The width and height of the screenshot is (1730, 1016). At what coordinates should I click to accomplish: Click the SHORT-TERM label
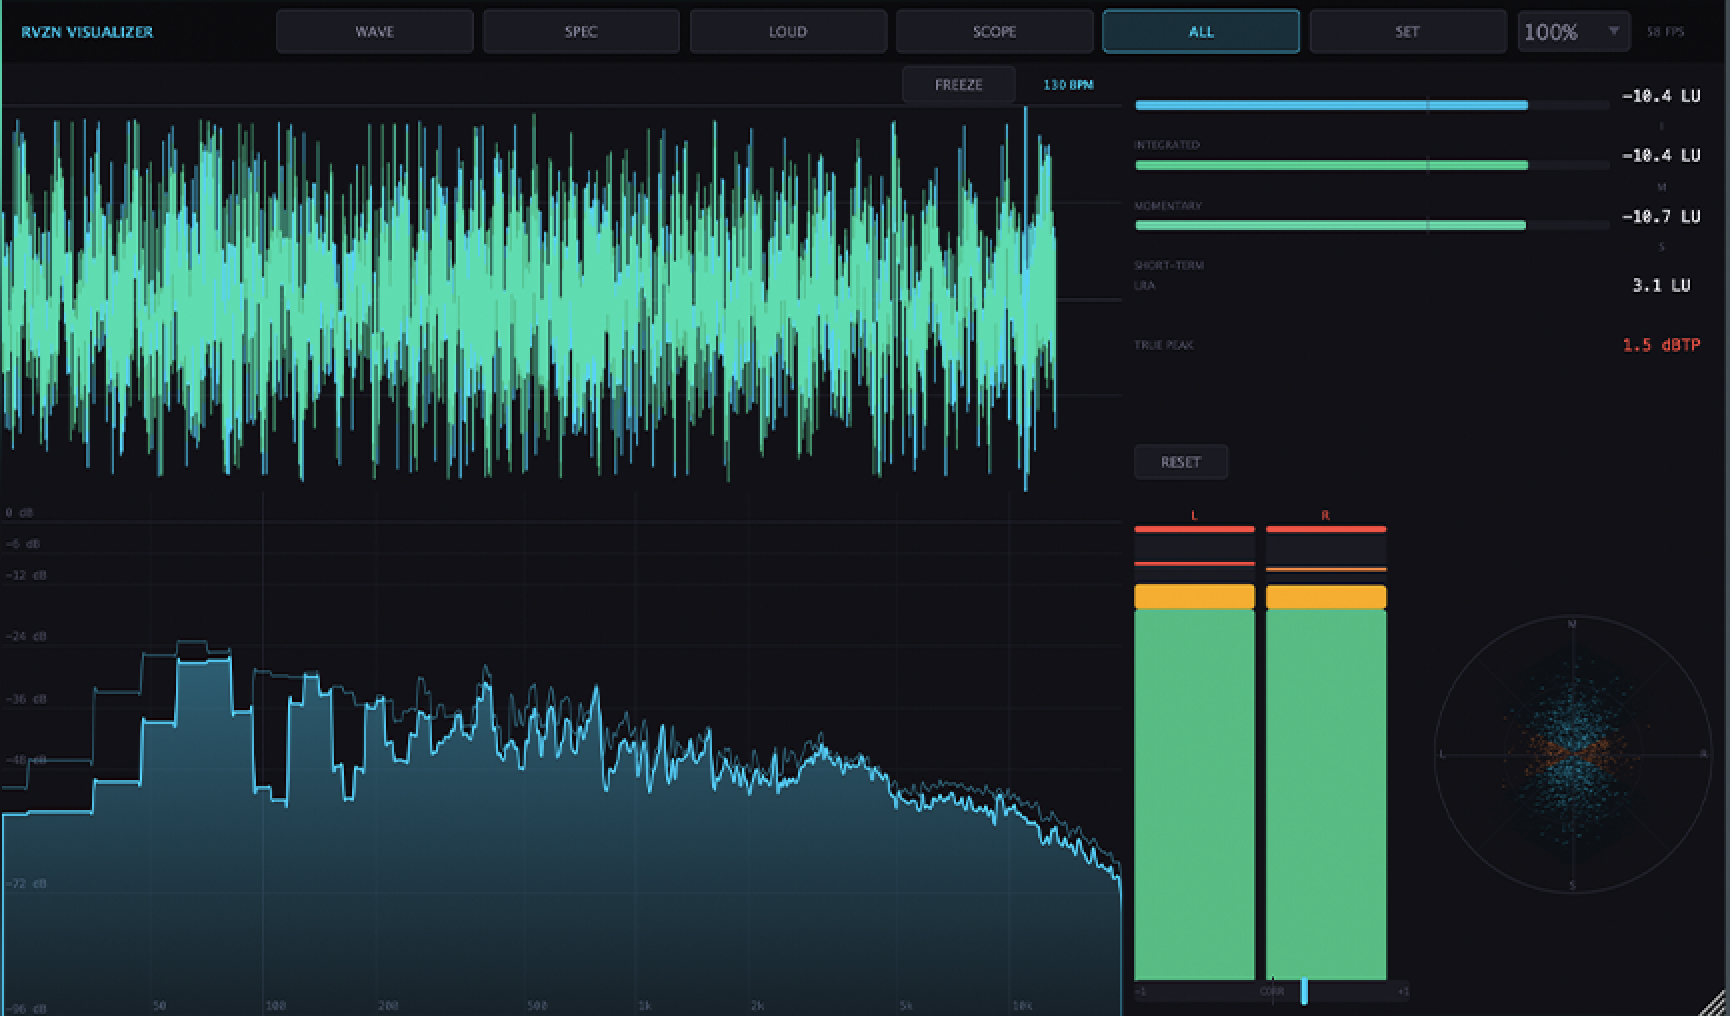[x=1169, y=265]
